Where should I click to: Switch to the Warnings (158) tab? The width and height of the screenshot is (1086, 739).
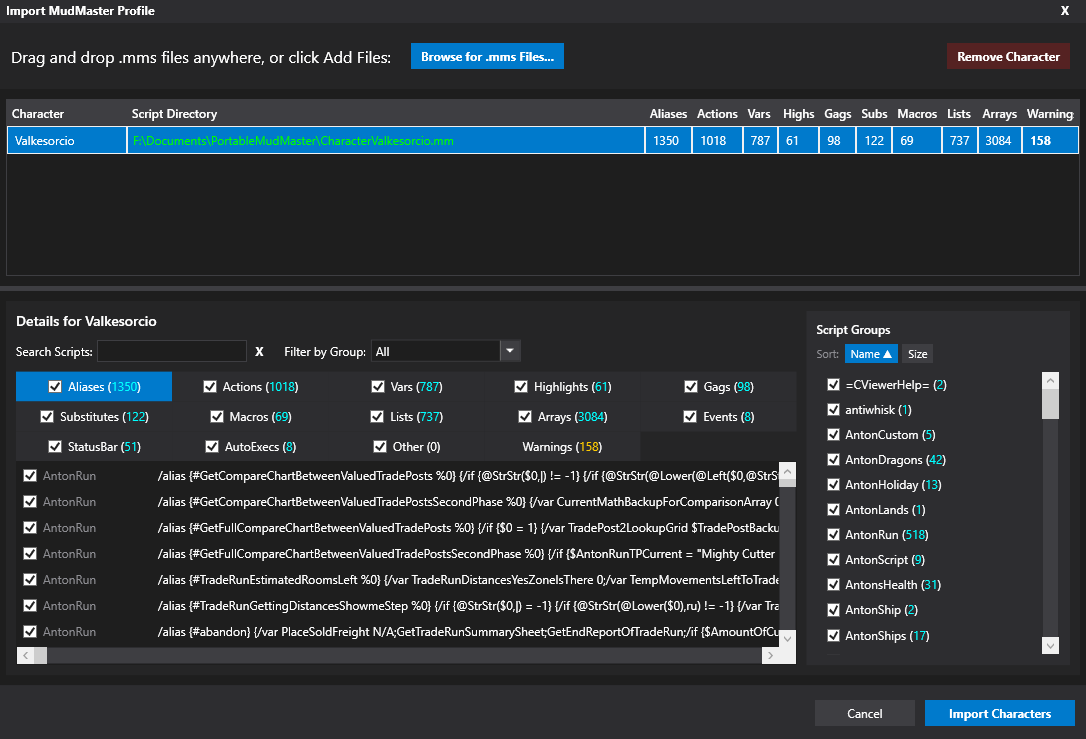(562, 447)
